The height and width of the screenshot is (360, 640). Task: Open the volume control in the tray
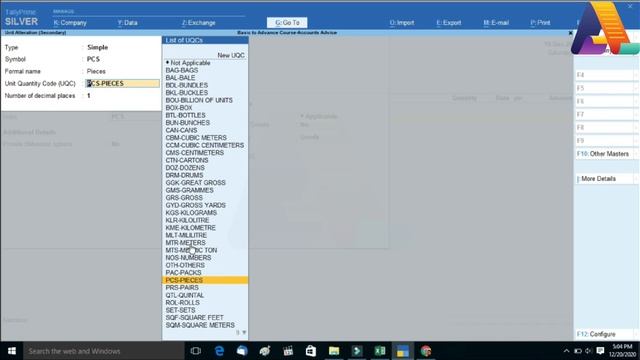click(588, 351)
